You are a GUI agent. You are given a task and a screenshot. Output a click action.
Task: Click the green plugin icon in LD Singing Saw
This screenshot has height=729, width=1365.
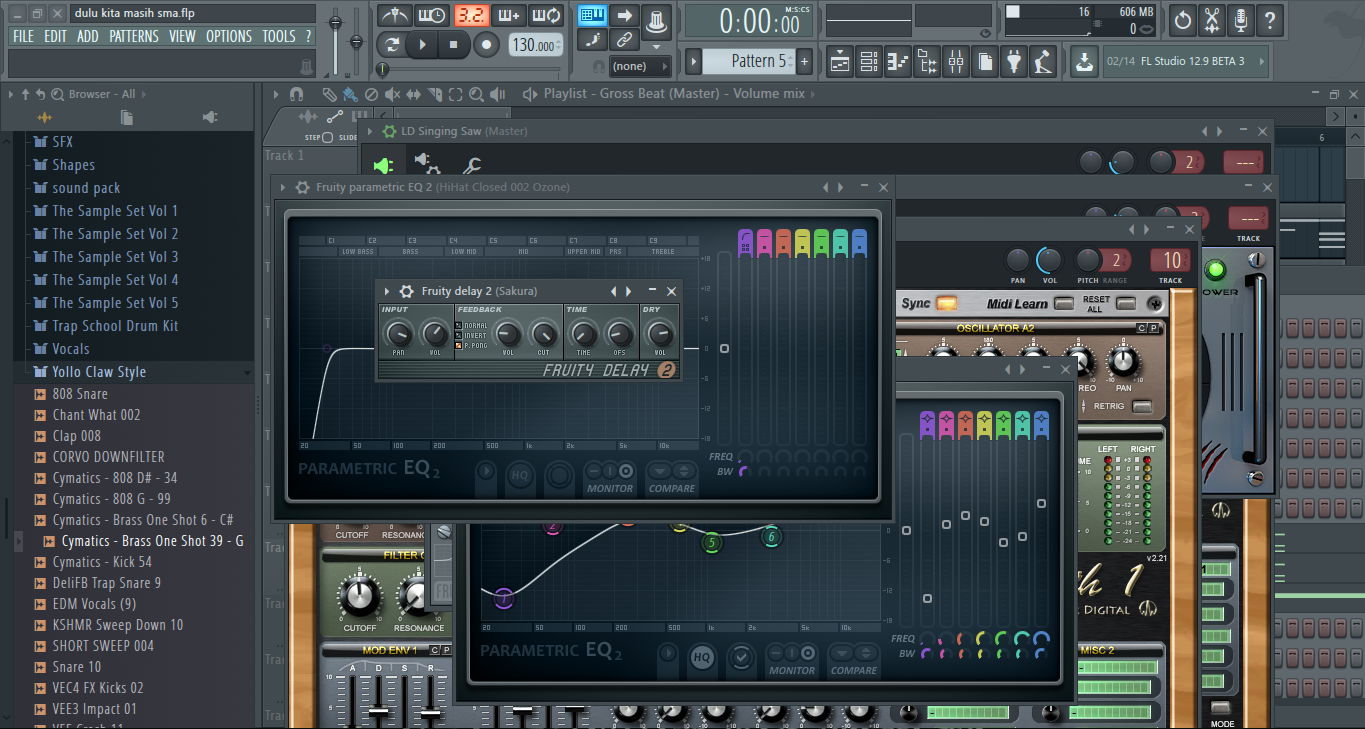click(x=383, y=165)
